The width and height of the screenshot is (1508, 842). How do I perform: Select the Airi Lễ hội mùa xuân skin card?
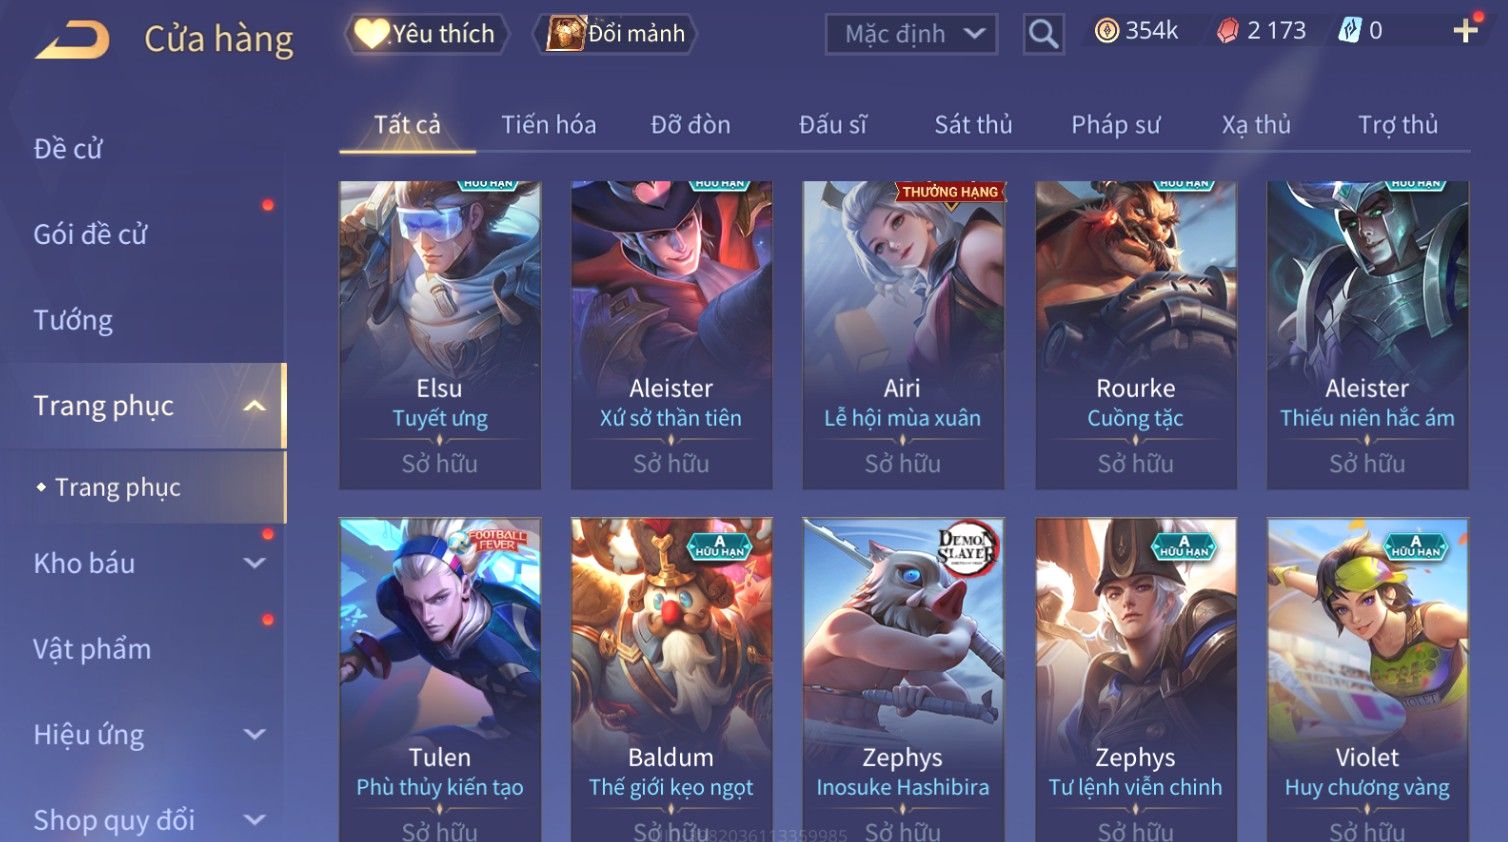(903, 335)
